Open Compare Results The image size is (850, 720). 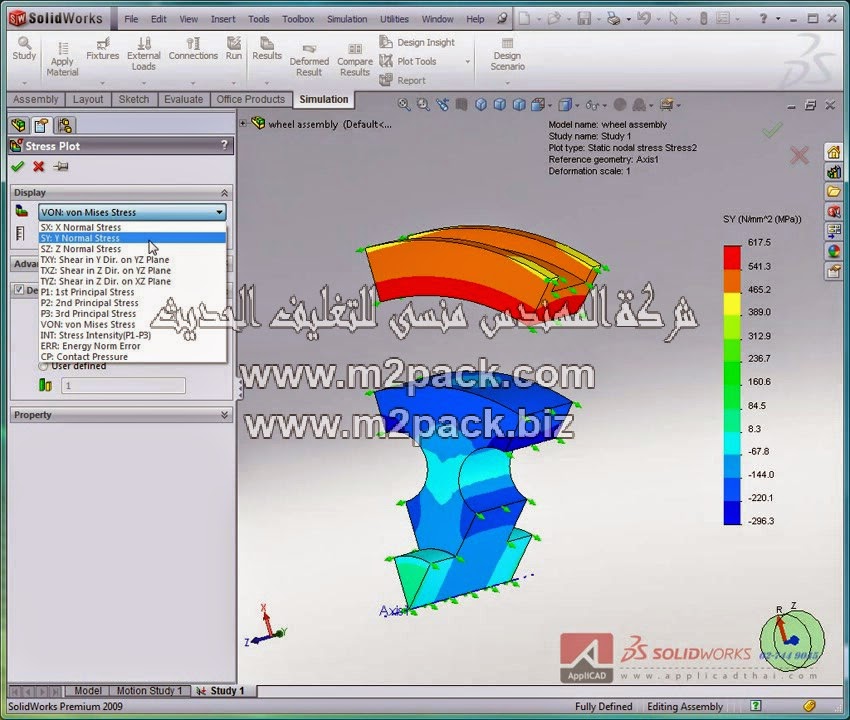click(x=355, y=59)
